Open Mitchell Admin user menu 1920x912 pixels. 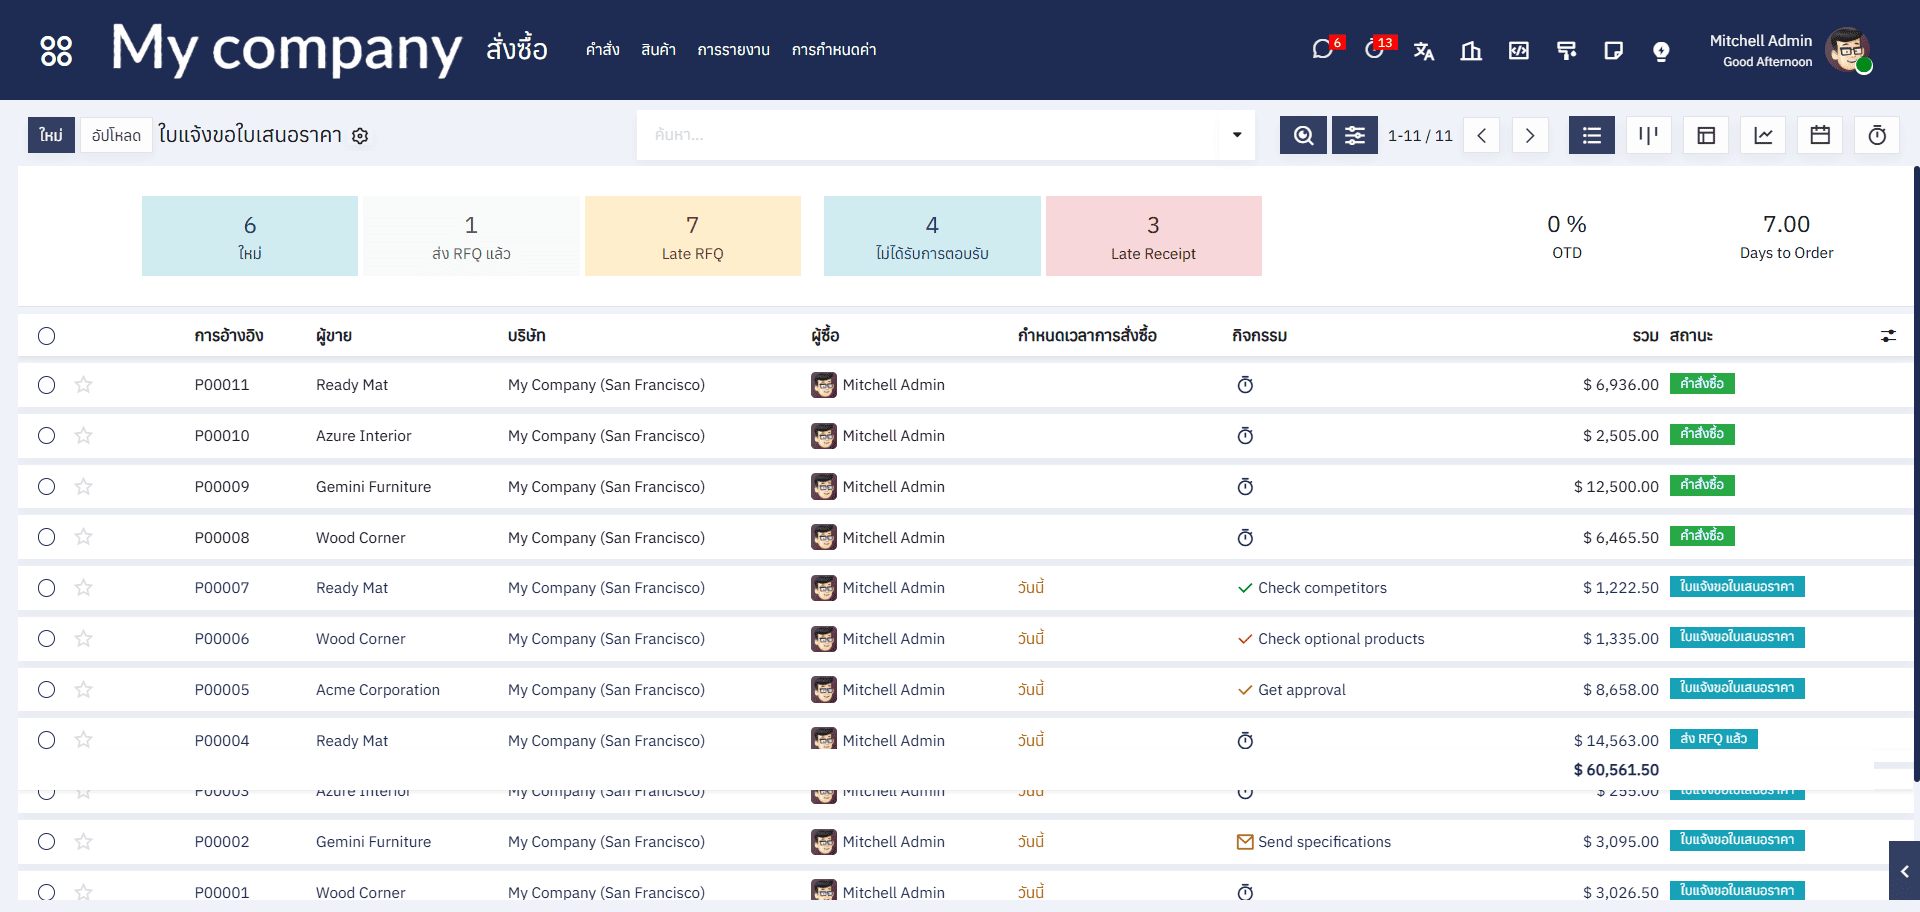pos(1788,50)
